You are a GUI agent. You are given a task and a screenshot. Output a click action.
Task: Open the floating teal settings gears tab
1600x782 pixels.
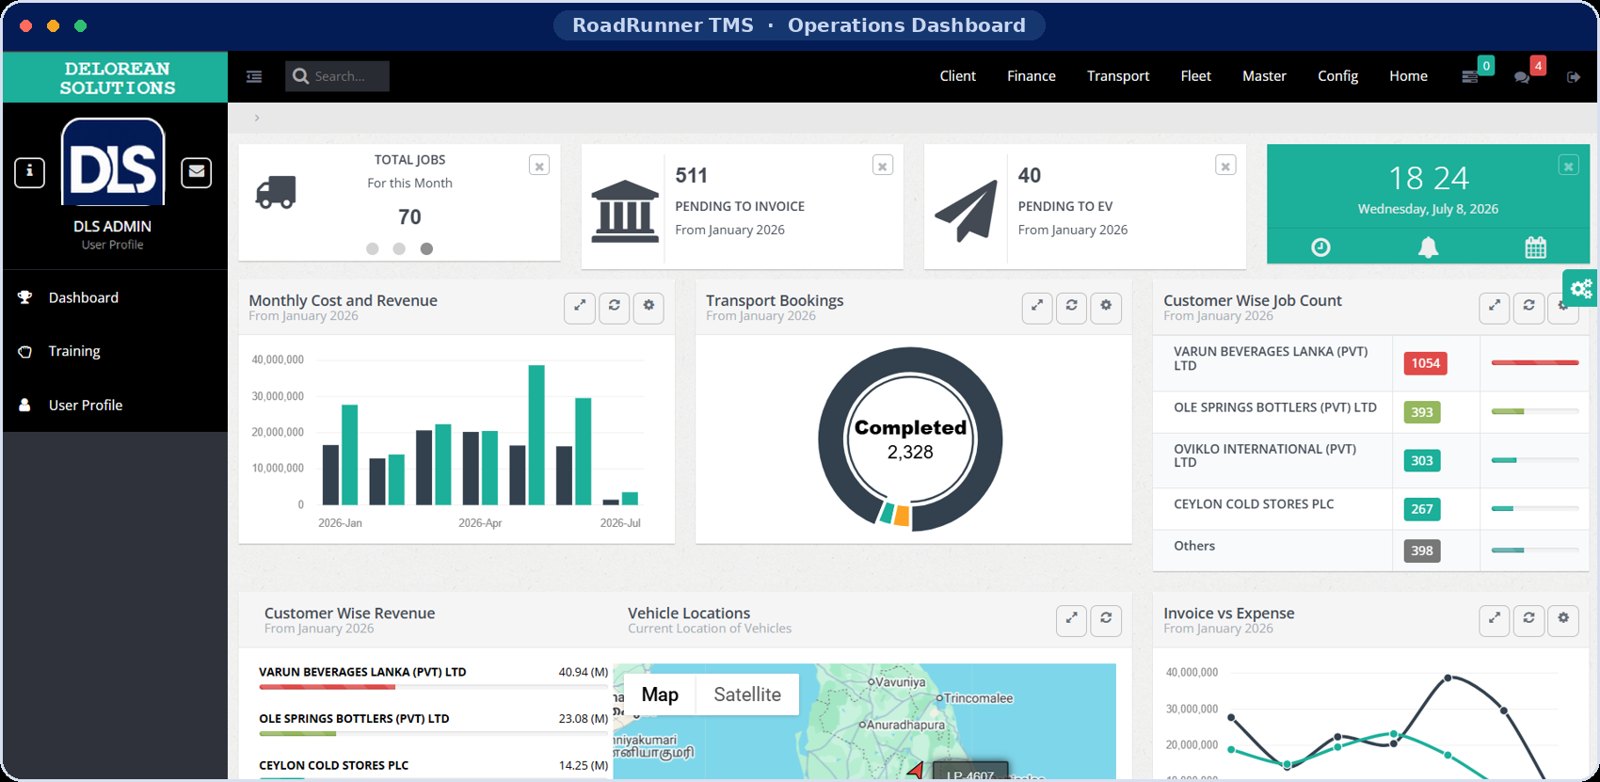1581,289
